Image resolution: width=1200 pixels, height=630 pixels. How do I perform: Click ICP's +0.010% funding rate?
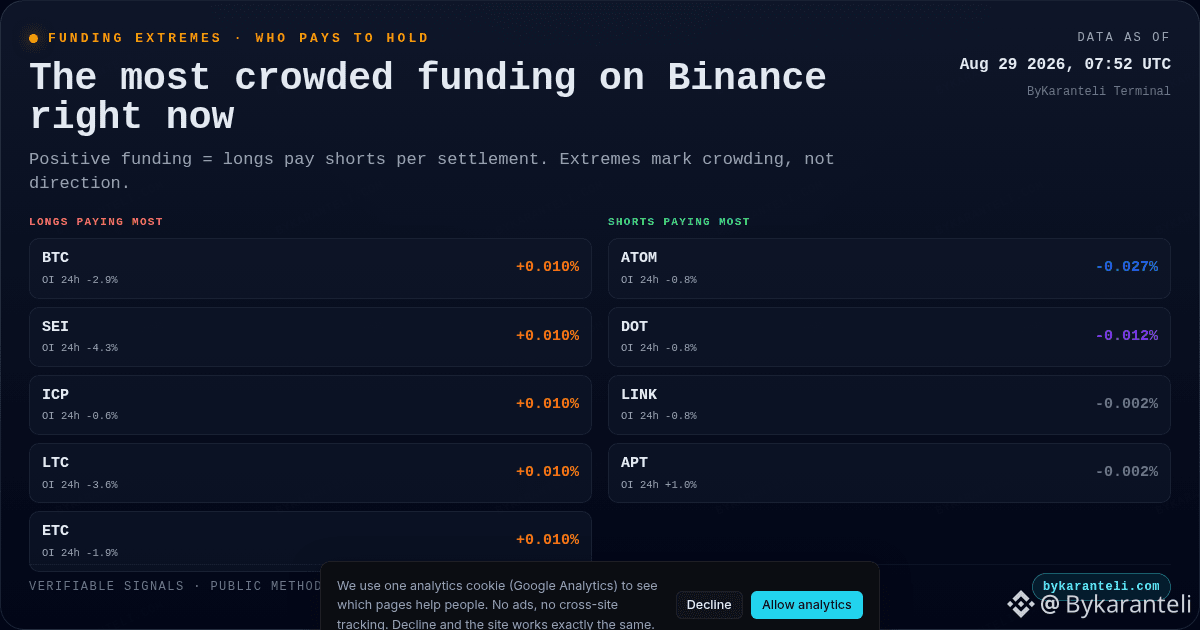coord(547,404)
